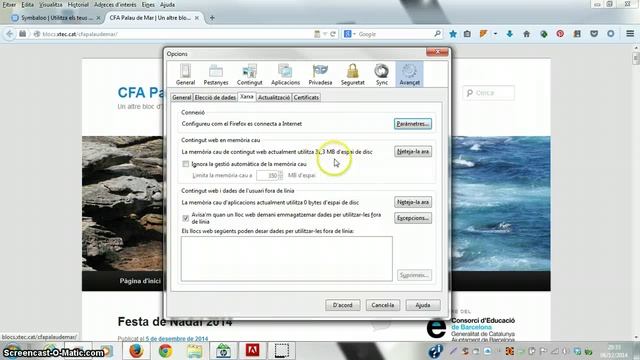The height and width of the screenshot is (360, 640).
Task: Switch to the Elecció de dades tab
Action: click(x=215, y=98)
